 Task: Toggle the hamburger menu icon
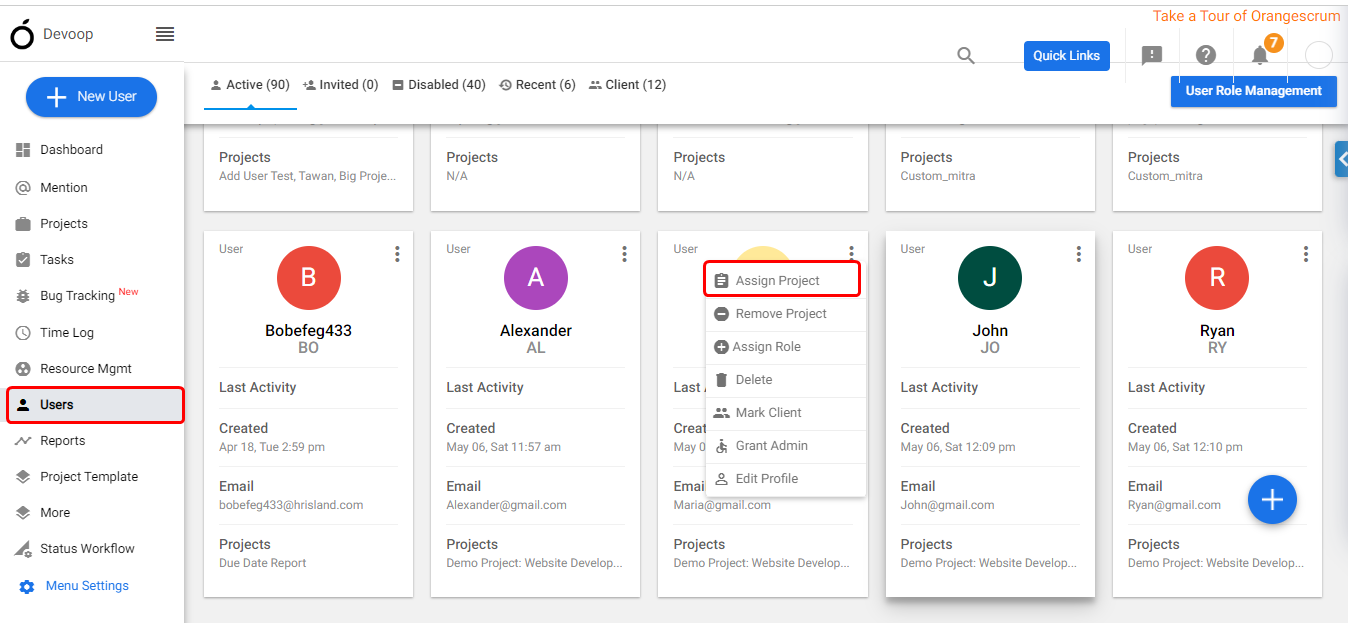(x=165, y=34)
